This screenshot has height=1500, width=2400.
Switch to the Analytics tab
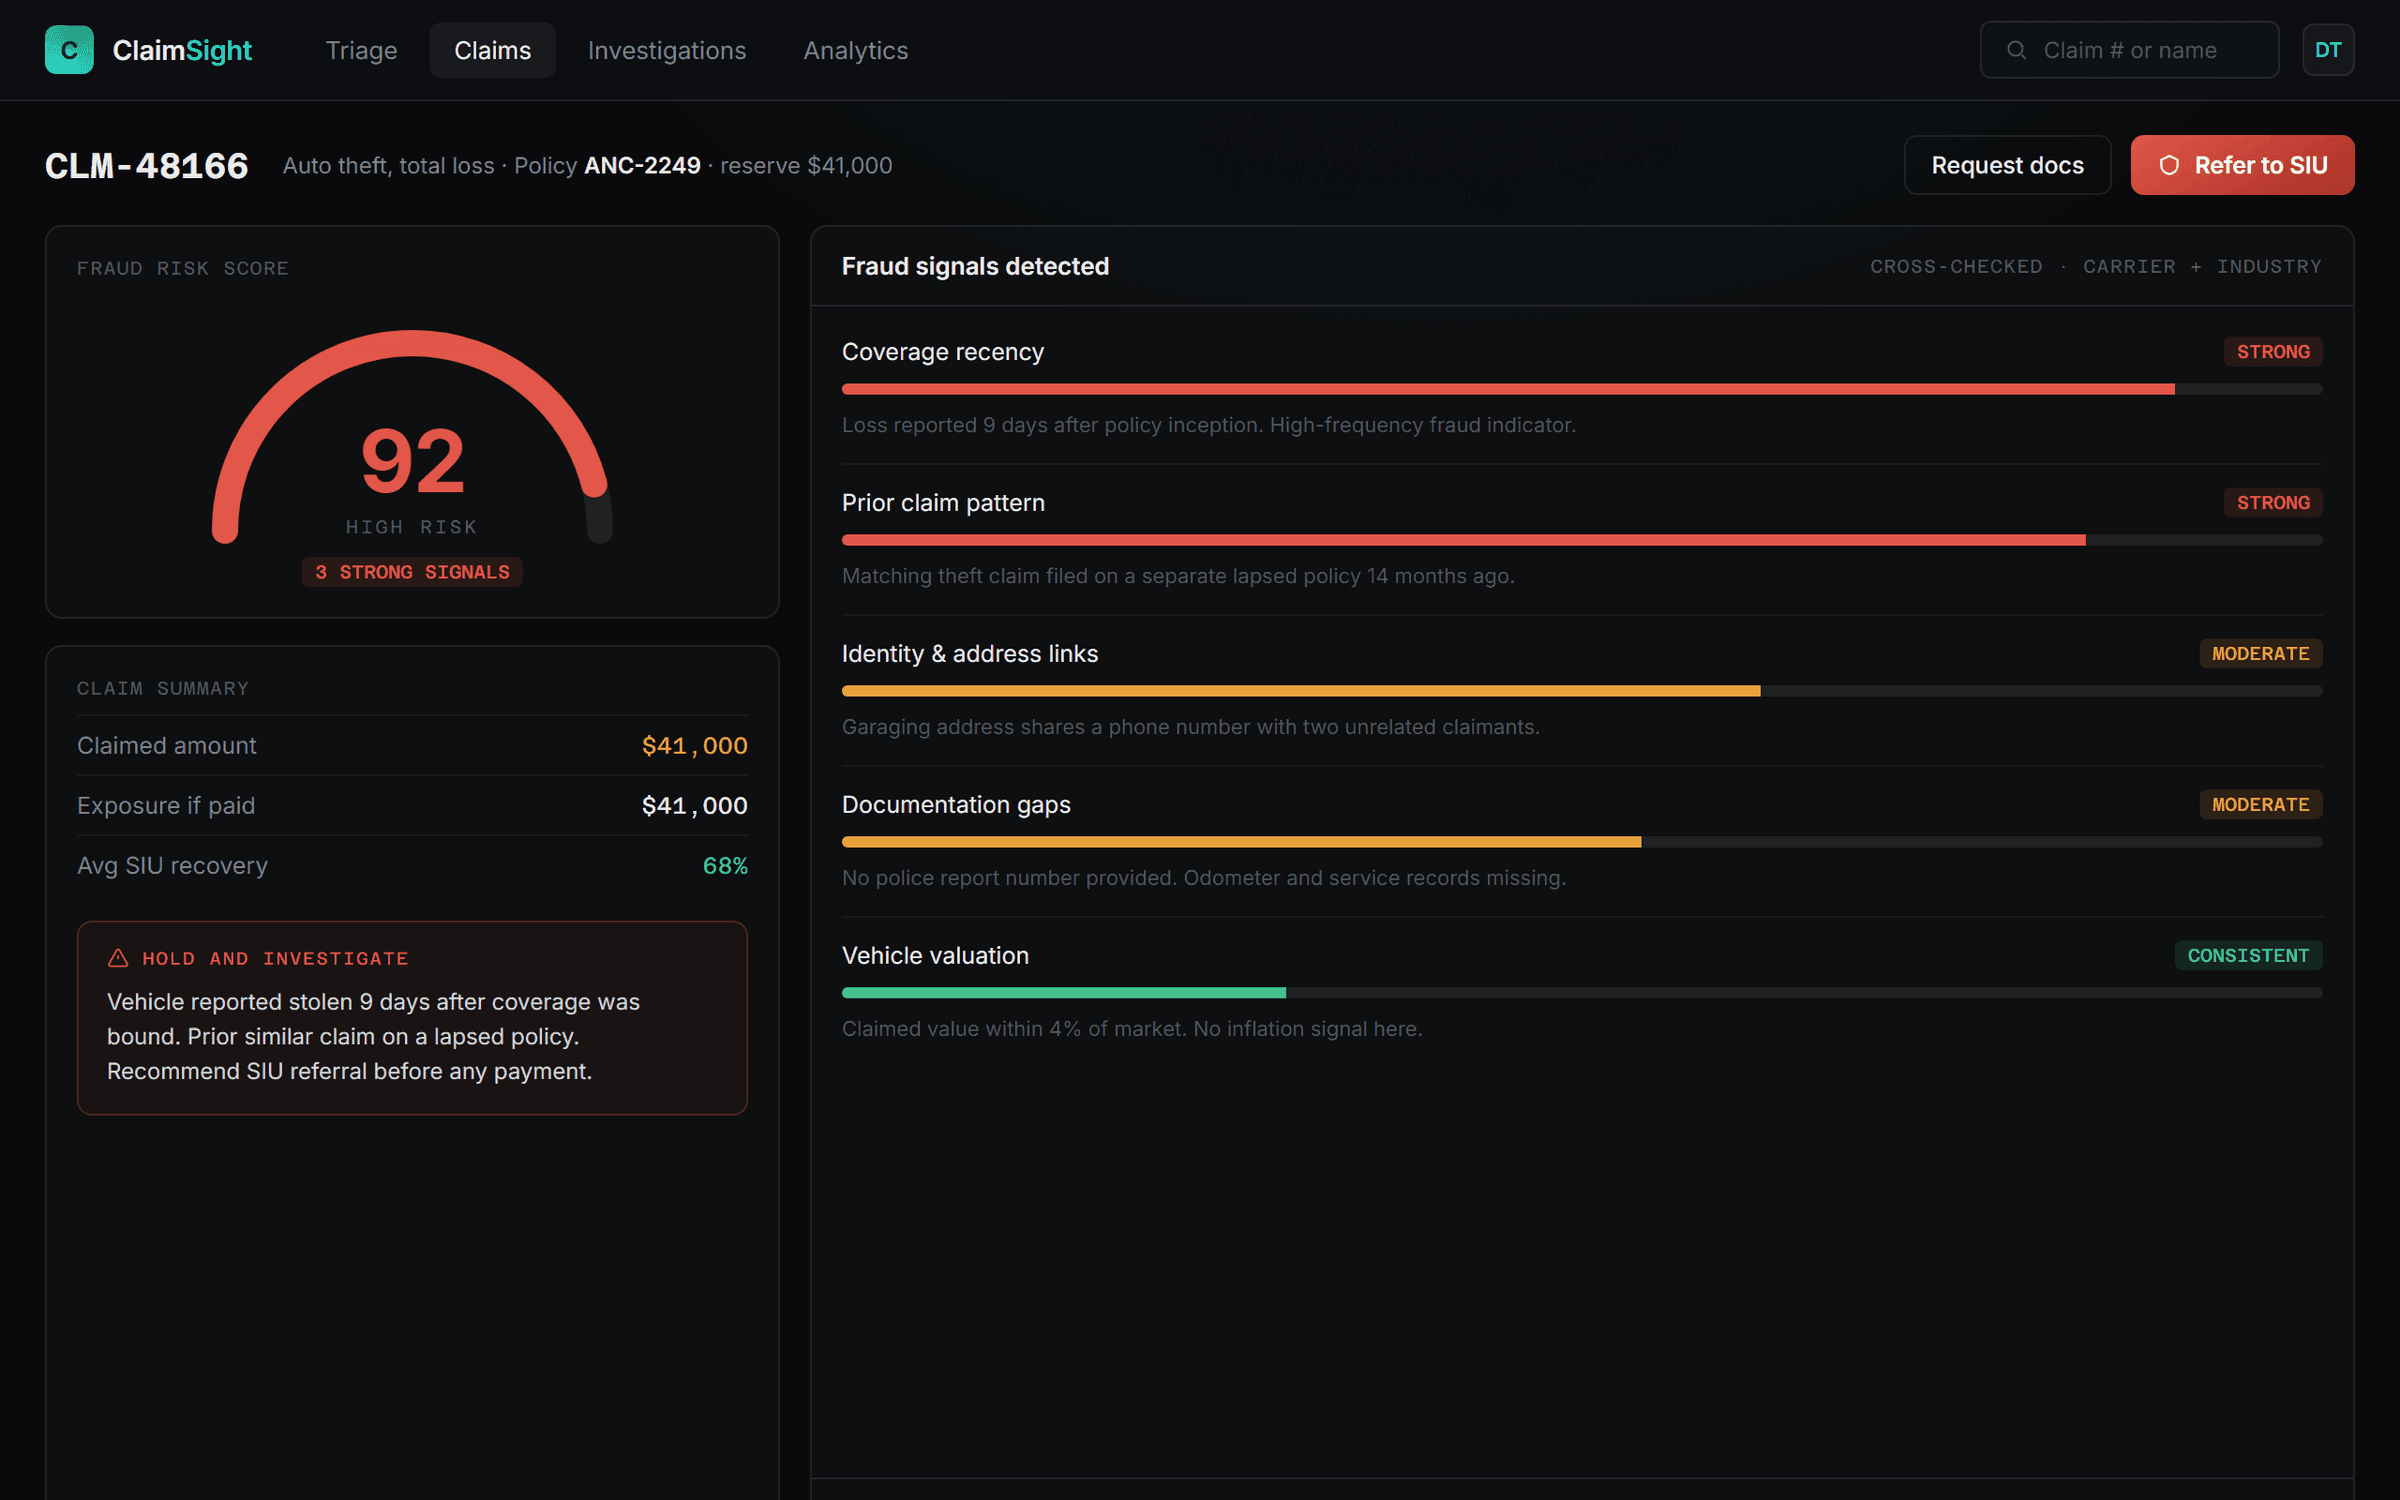tap(856, 50)
